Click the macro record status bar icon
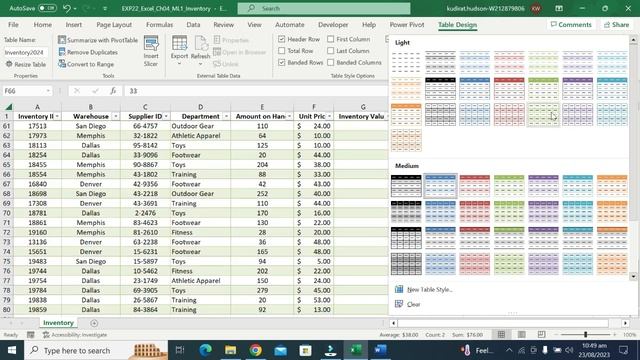640x360 pixels. pos(31,335)
